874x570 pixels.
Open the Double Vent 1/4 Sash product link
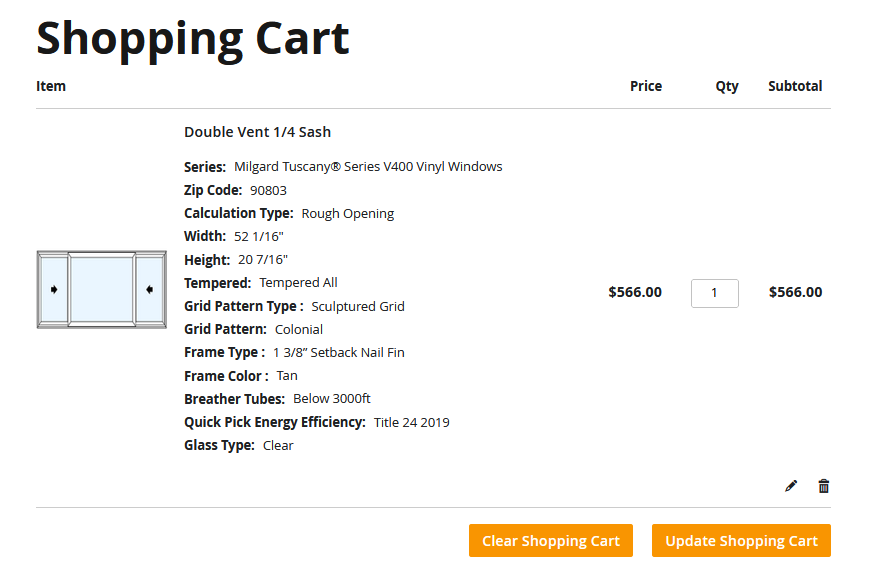pos(258,132)
